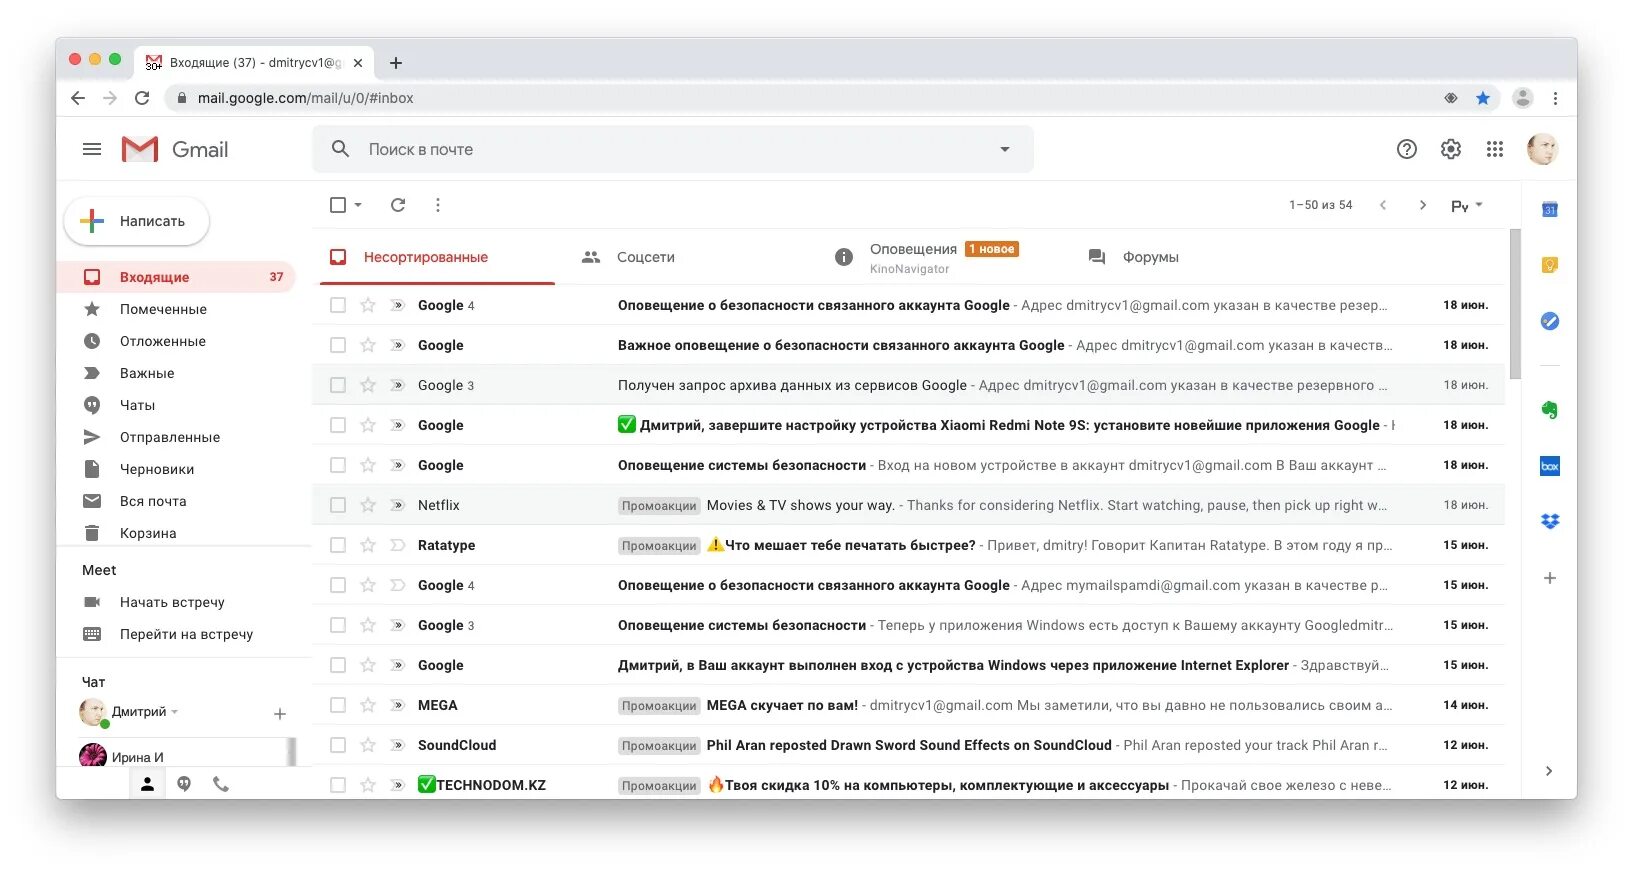This screenshot has width=1633, height=873.
Task: Bookmark star icon in address bar
Action: tap(1483, 98)
